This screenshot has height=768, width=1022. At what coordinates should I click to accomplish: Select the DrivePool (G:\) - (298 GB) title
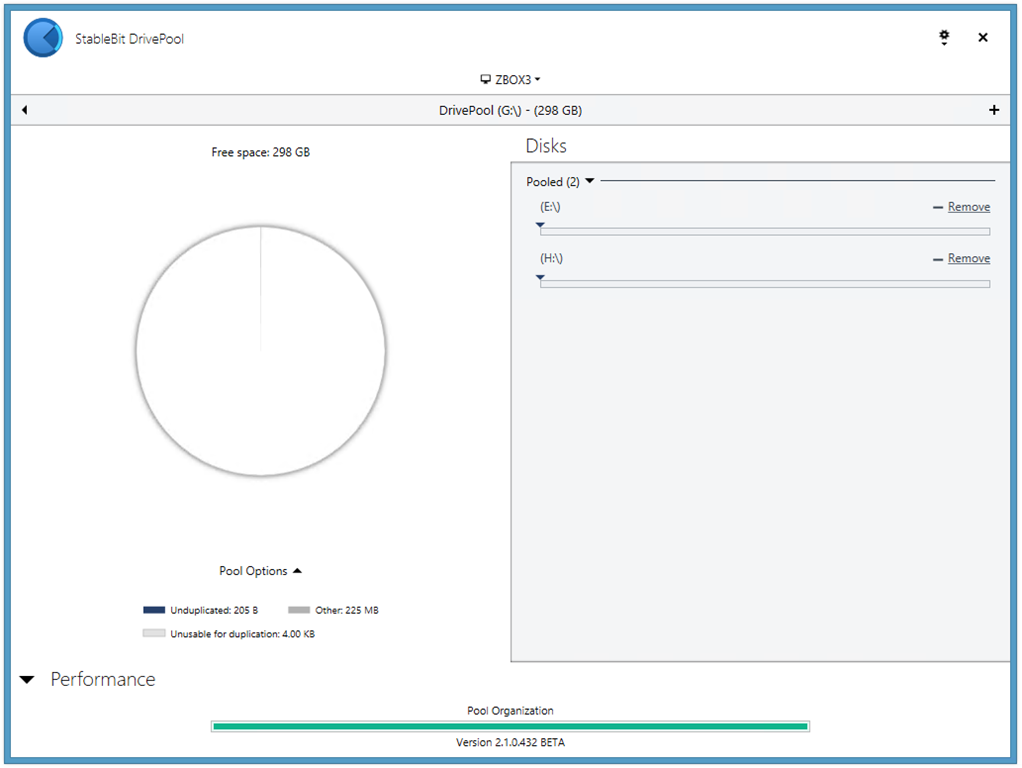pos(510,110)
